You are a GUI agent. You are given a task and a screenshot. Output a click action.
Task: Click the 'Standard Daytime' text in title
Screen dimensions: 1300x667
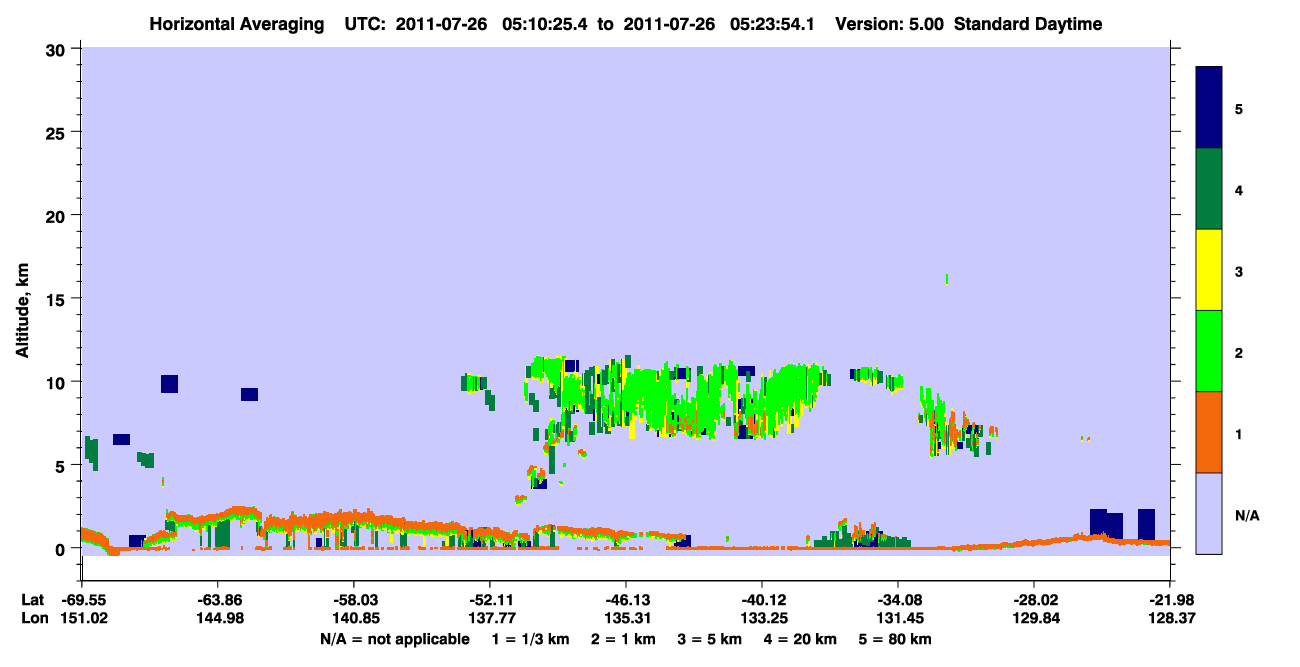point(1028,24)
